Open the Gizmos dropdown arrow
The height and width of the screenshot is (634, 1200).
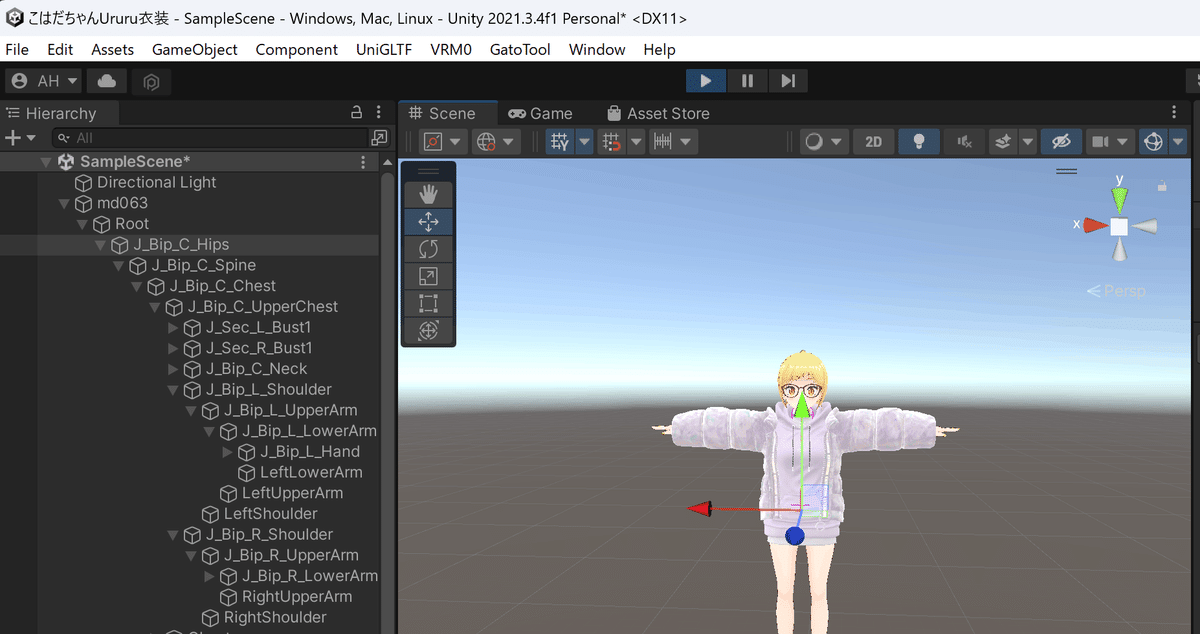1177,142
